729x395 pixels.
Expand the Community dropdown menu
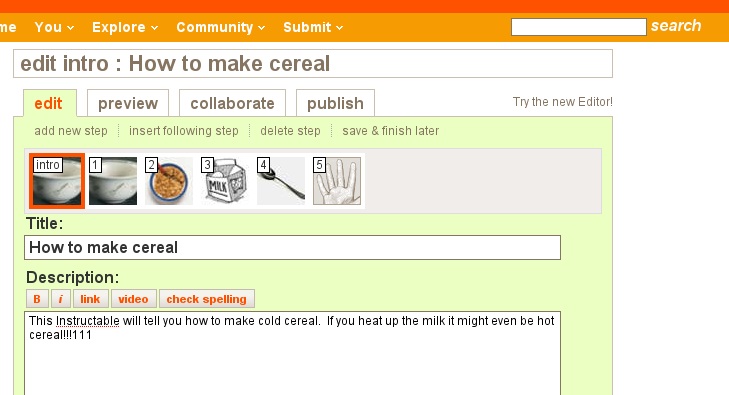220,27
